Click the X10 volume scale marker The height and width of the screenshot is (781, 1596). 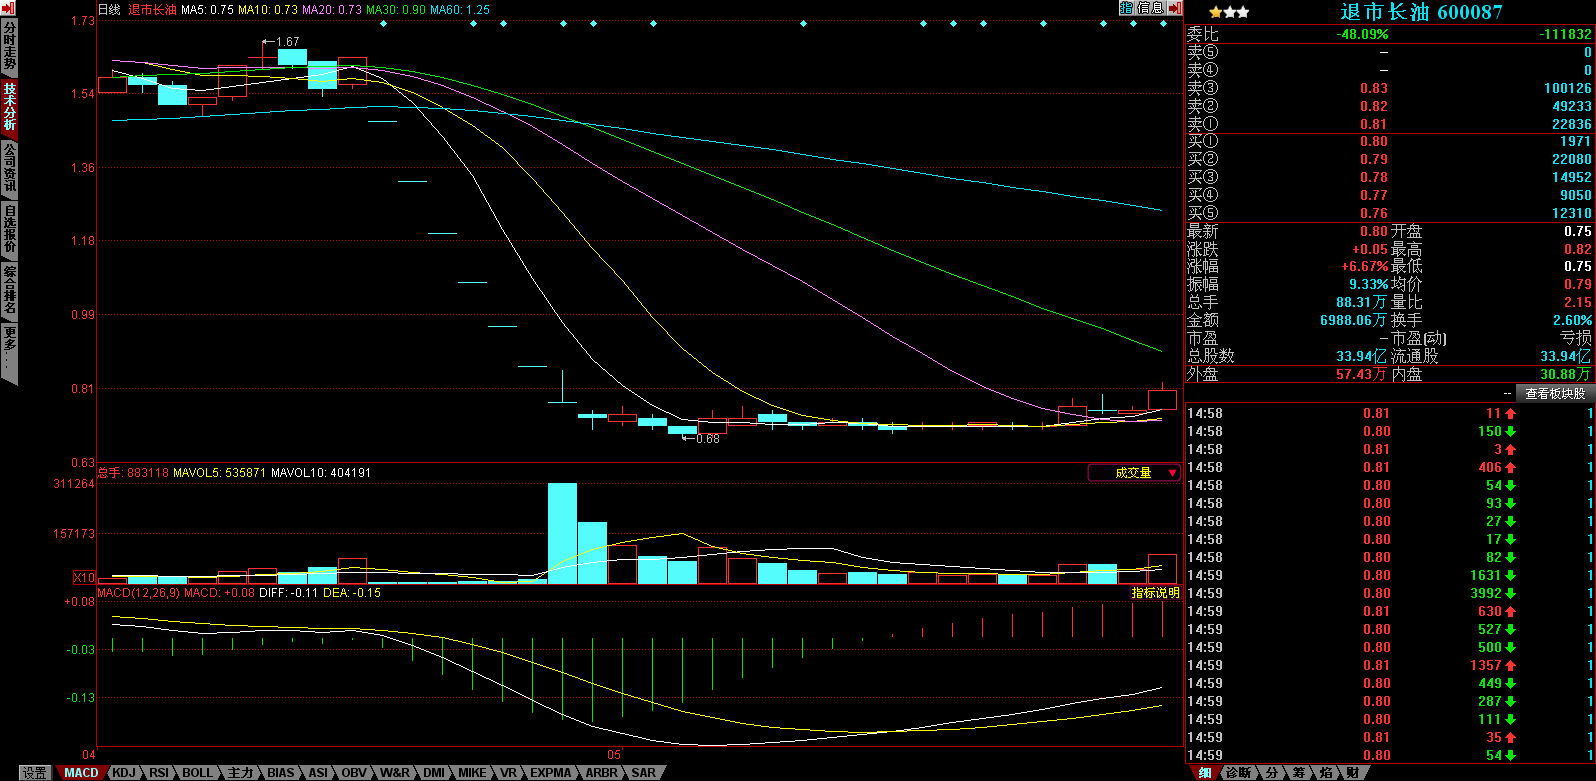[84, 577]
